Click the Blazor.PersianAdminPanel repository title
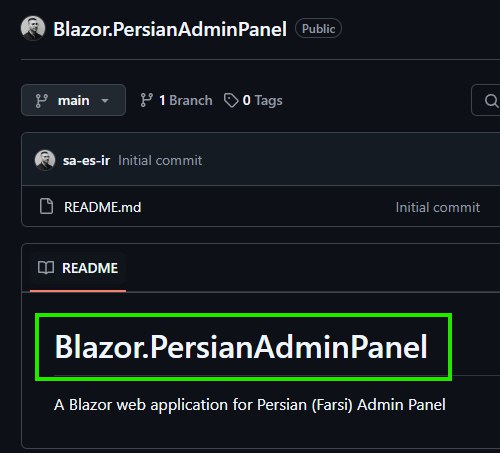This screenshot has height=453, width=500. (170, 29)
